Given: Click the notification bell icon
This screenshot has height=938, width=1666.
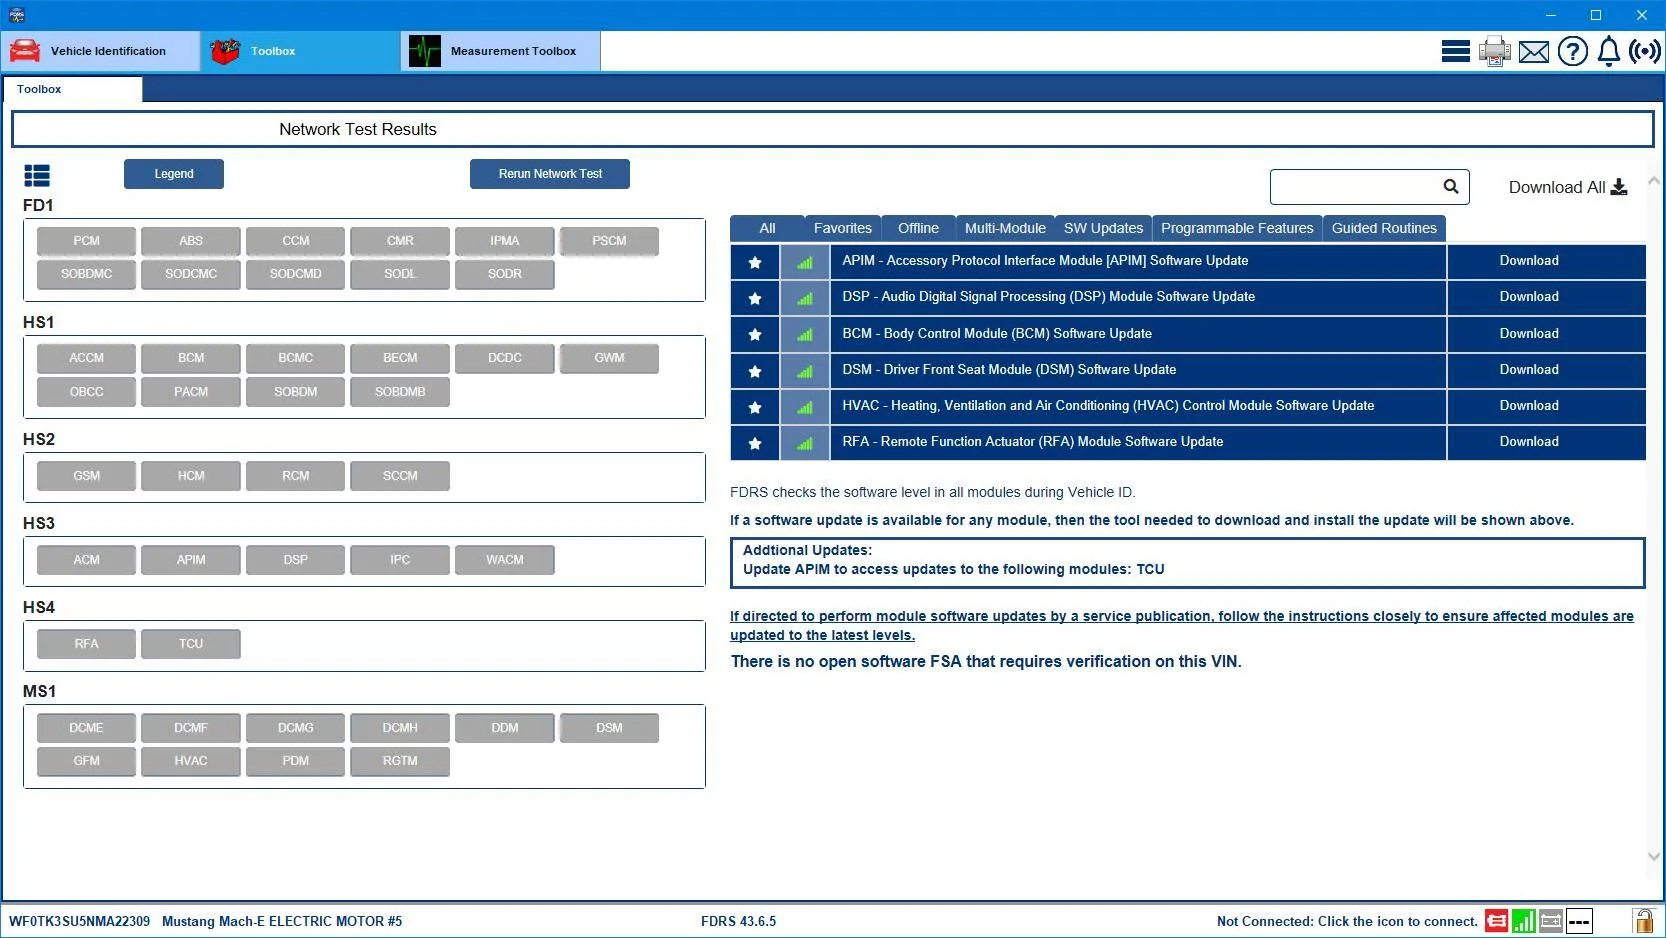Looking at the screenshot, I should 1608,51.
